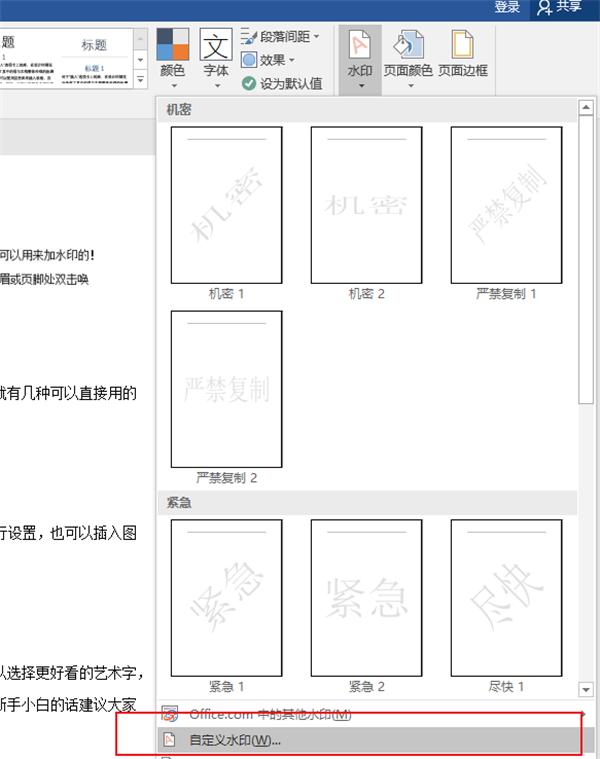Viewport: 600px width, 759px height.
Task: Click the 段落间距 paragraph spacing icon
Action: pos(249,36)
